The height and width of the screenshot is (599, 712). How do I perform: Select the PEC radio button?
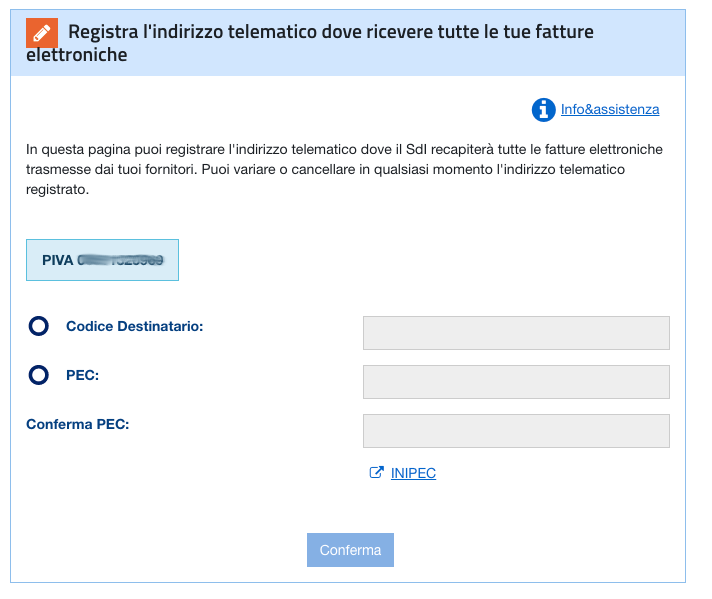point(39,375)
